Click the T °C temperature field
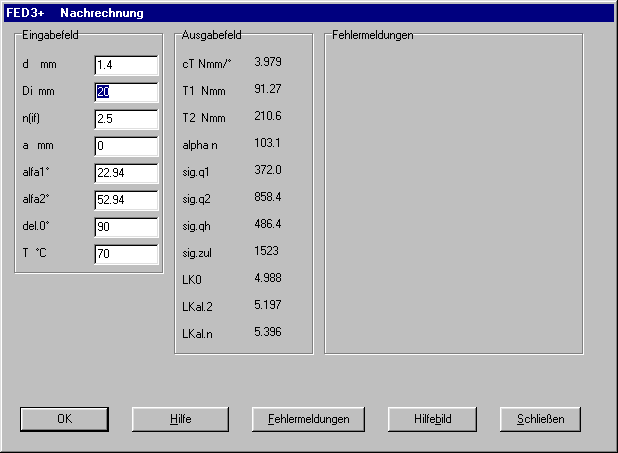Viewport: 618px width, 453px height. [127, 254]
